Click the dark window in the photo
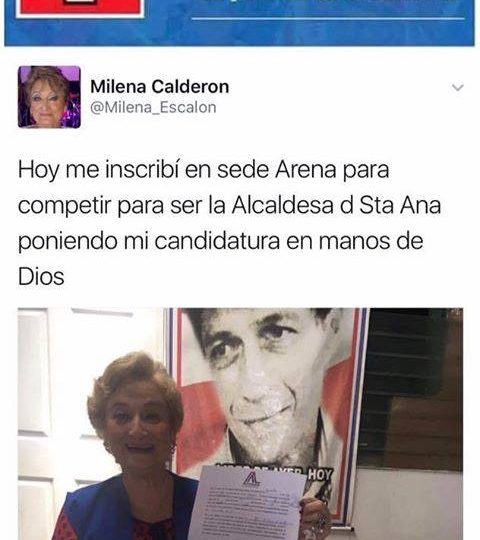The width and height of the screenshot is (480, 540). (411, 389)
